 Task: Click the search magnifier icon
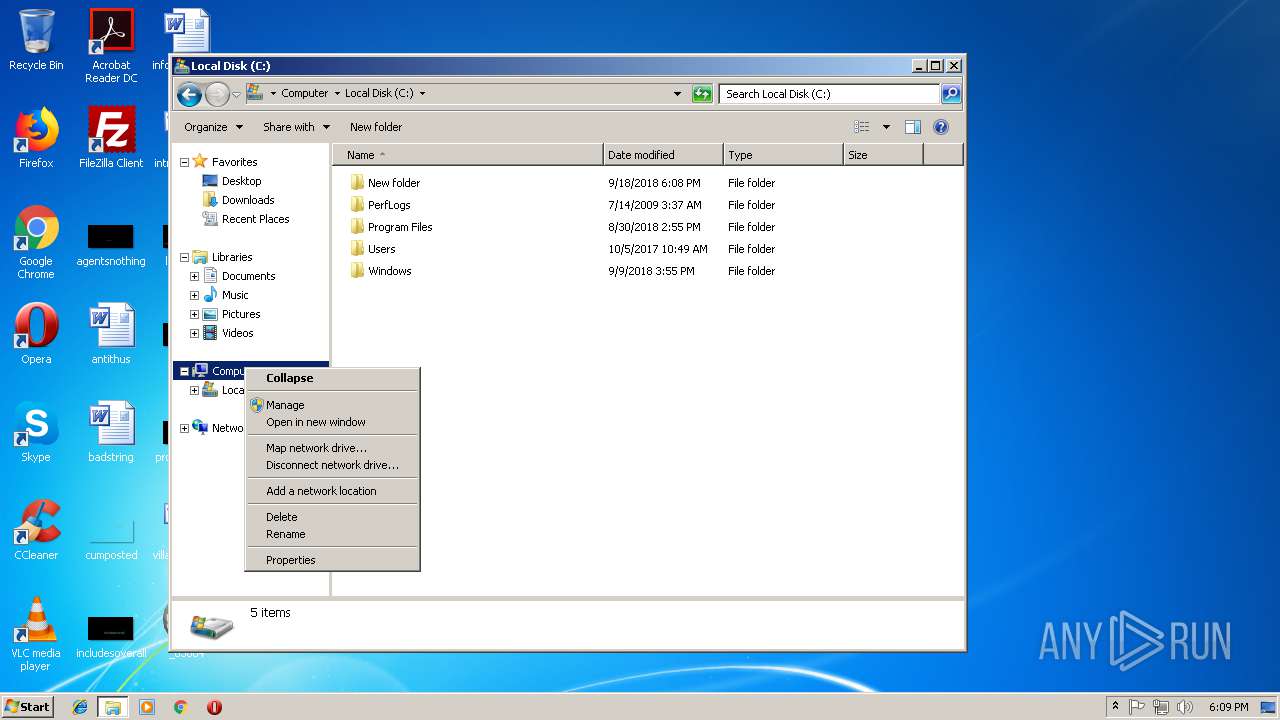pos(951,94)
